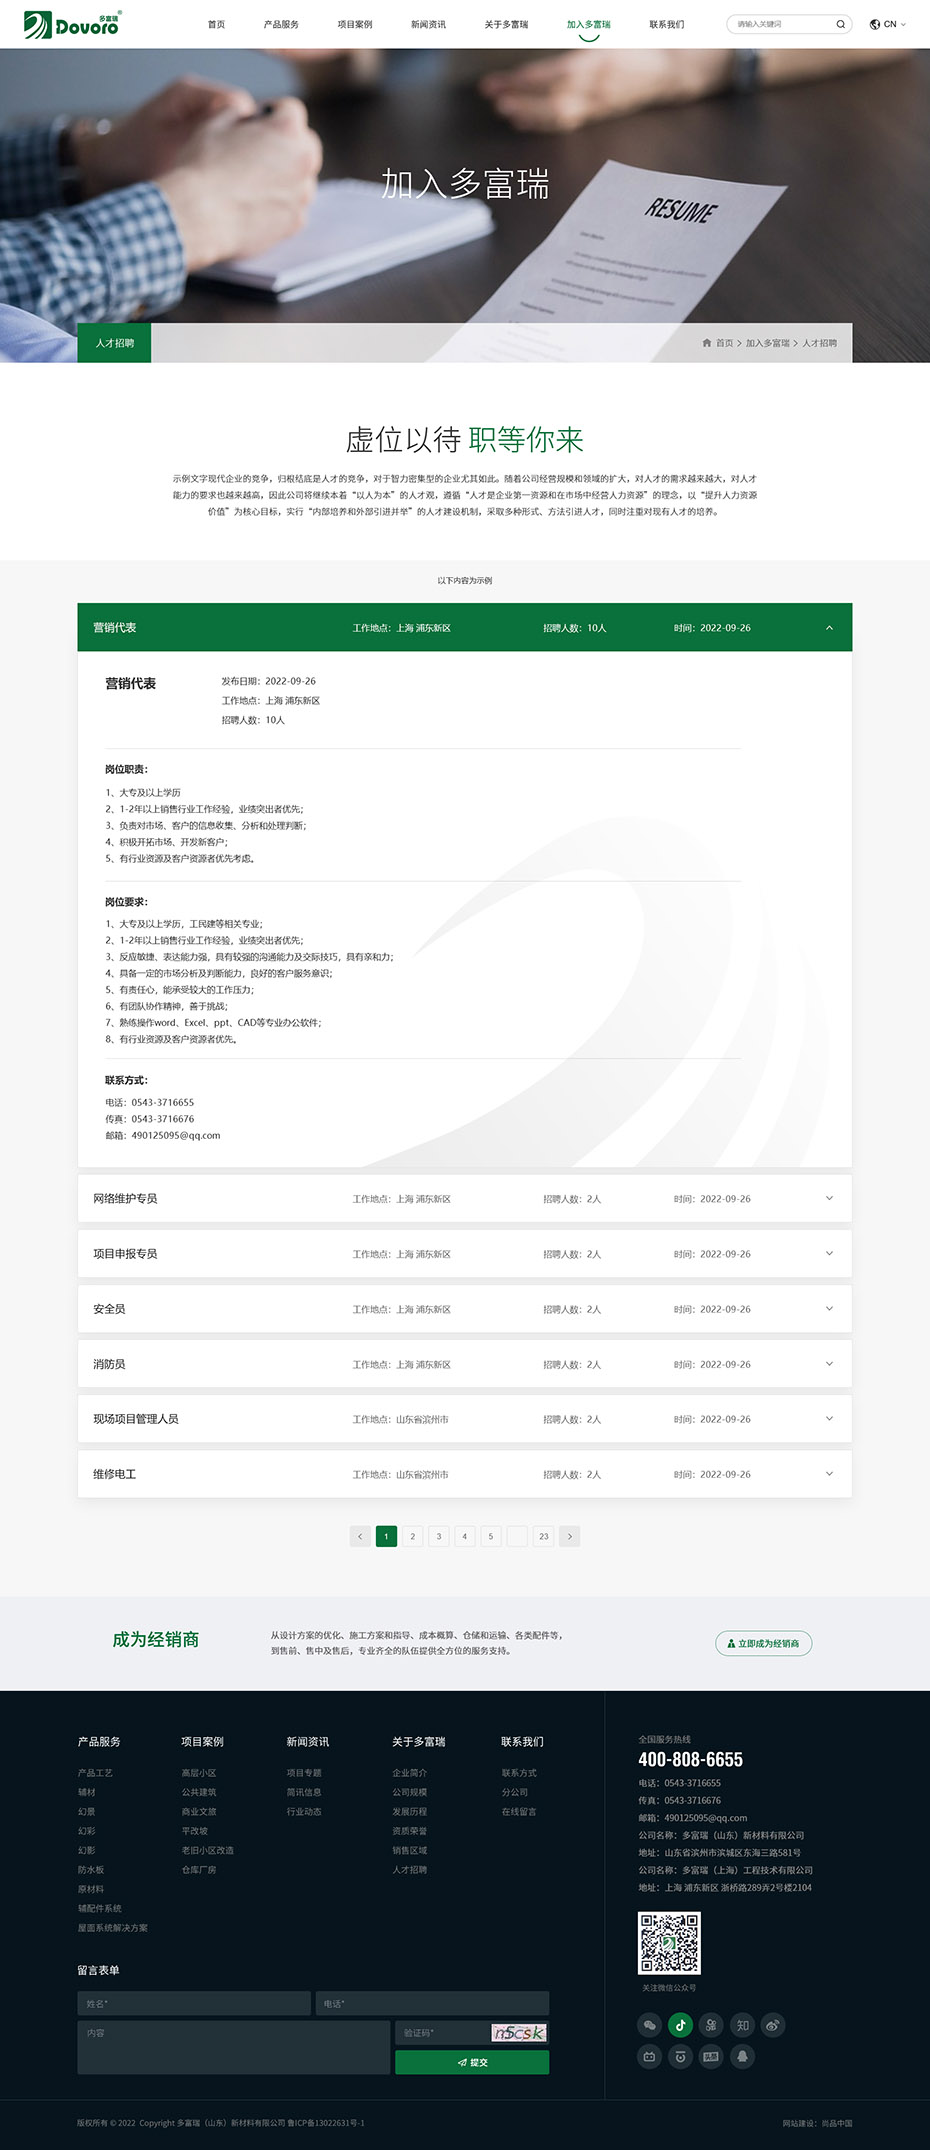930x2150 pixels.
Task: Click the QQ penguin icon
Action: (742, 2056)
